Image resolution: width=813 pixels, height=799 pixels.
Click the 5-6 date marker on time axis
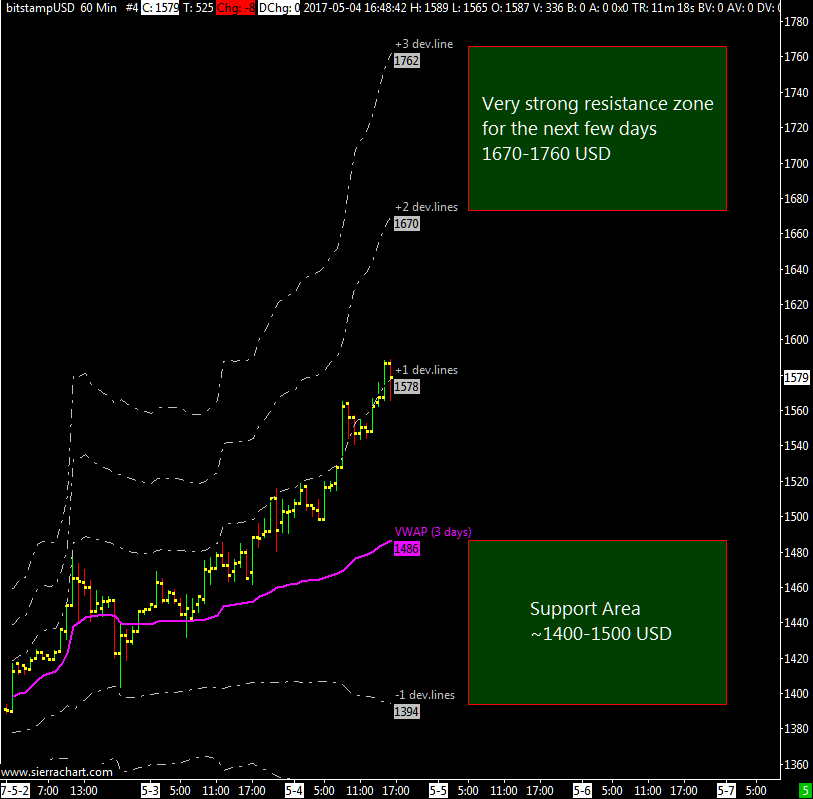click(582, 790)
